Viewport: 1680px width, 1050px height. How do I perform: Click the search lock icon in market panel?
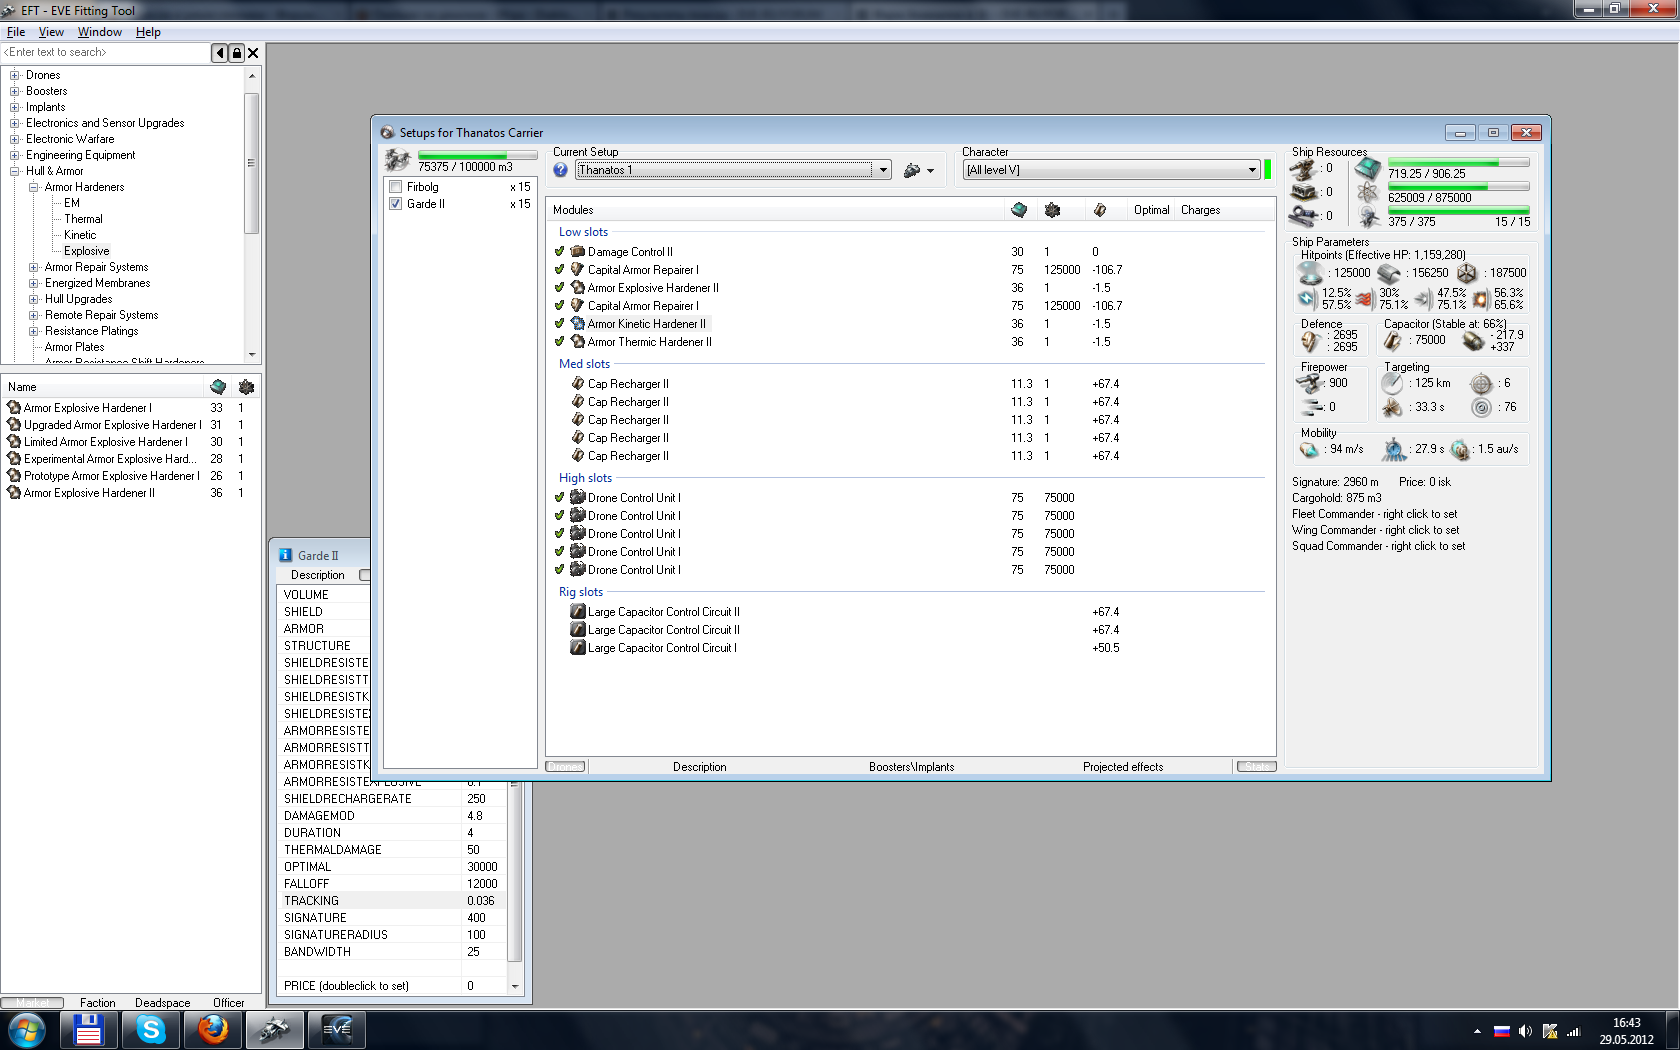(x=237, y=53)
